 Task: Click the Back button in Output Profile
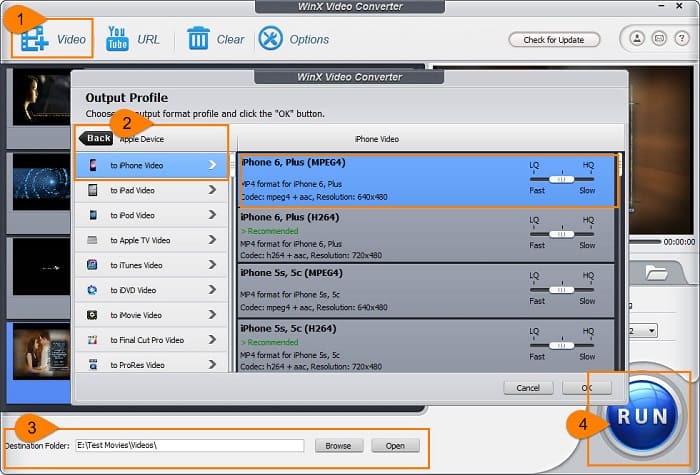(x=96, y=138)
